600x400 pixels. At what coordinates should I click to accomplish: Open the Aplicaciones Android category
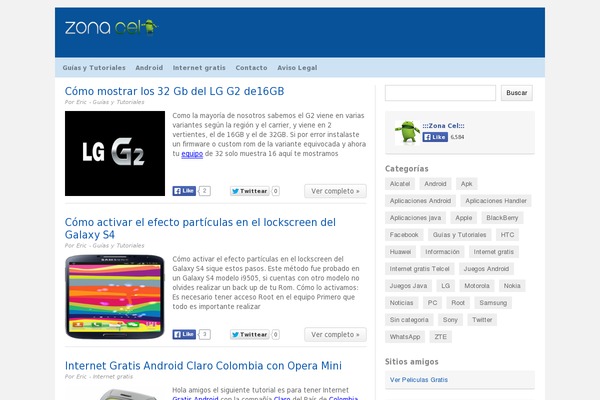click(420, 201)
